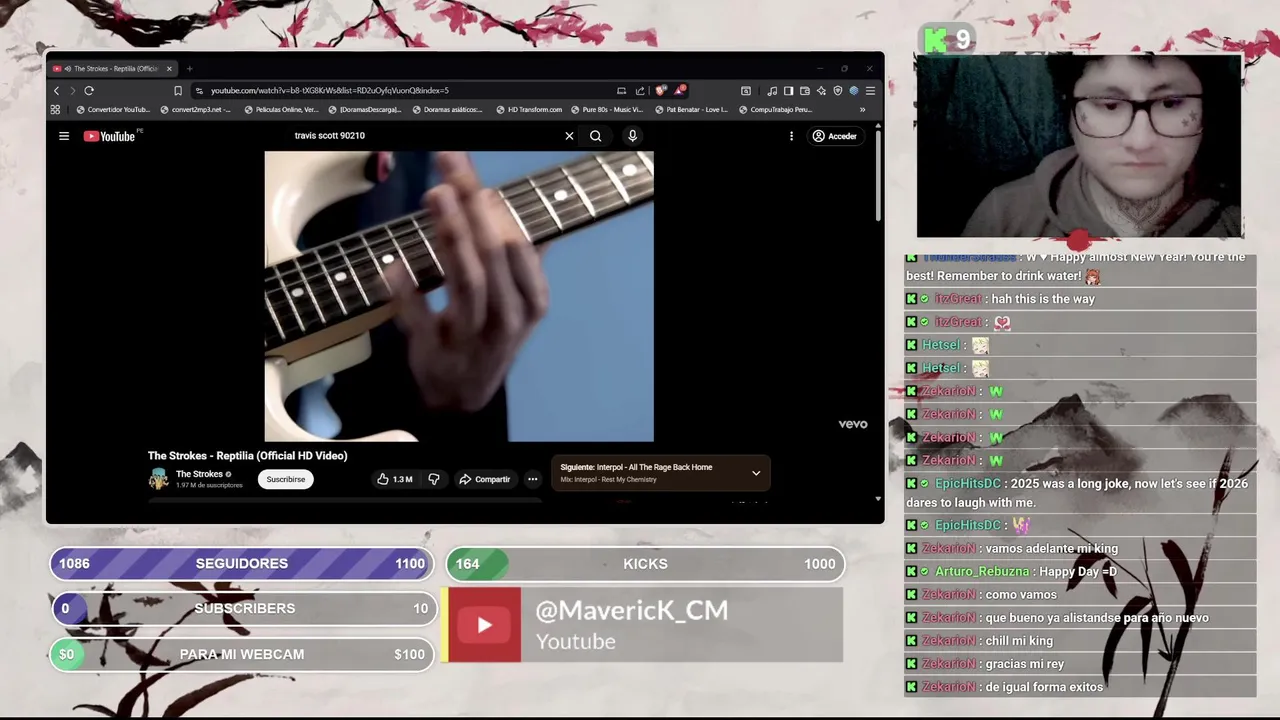Mute the tab via its speaker icon
This screenshot has height=720, width=1280.
pyautogui.click(x=67, y=69)
